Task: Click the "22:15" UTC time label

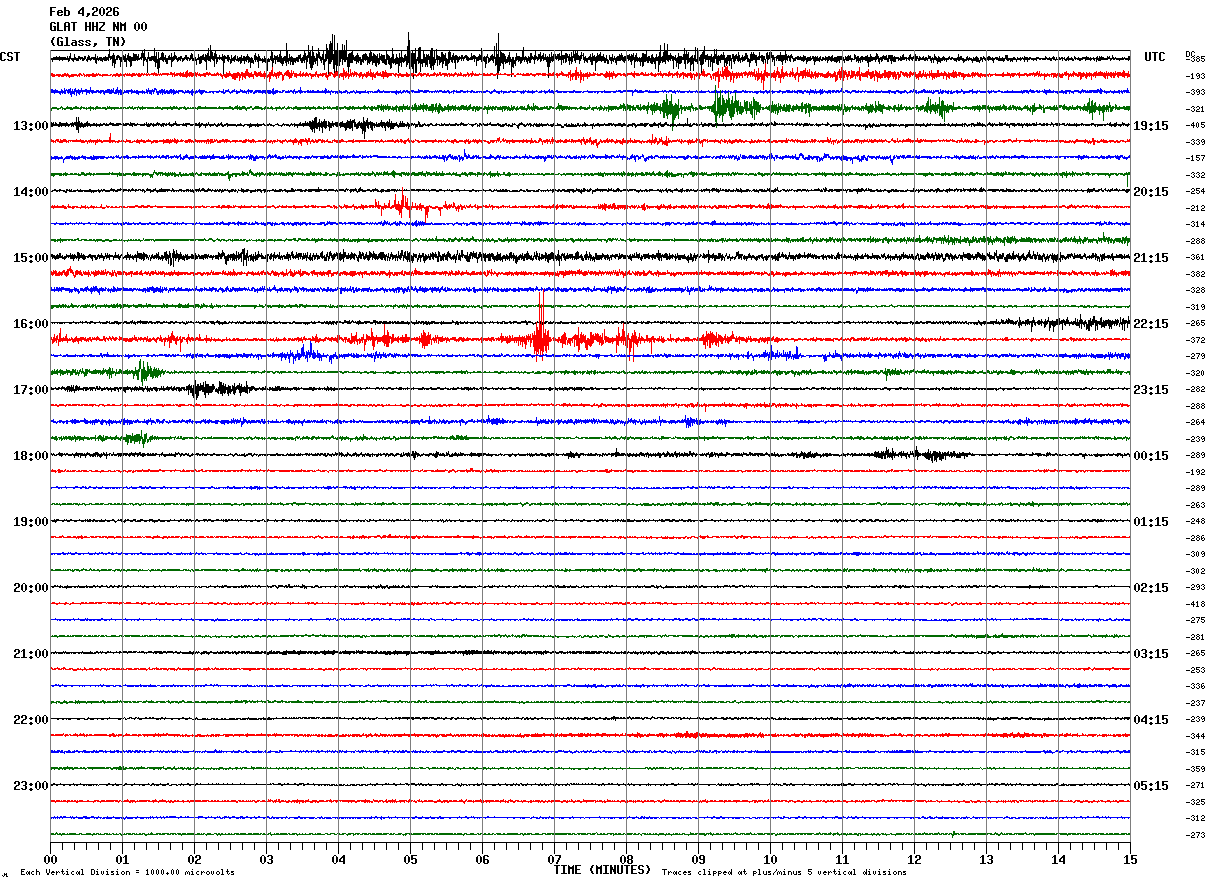Action: pyautogui.click(x=1151, y=324)
